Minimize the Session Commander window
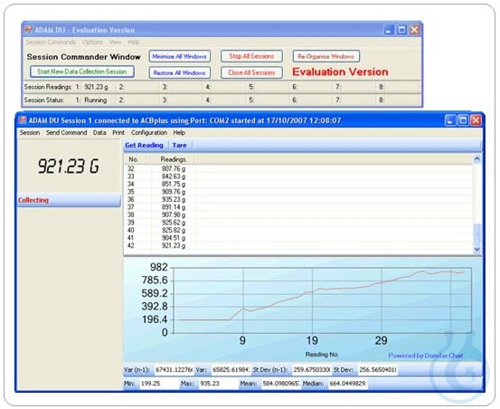Image resolution: width=500 pixels, height=409 pixels. point(389,30)
